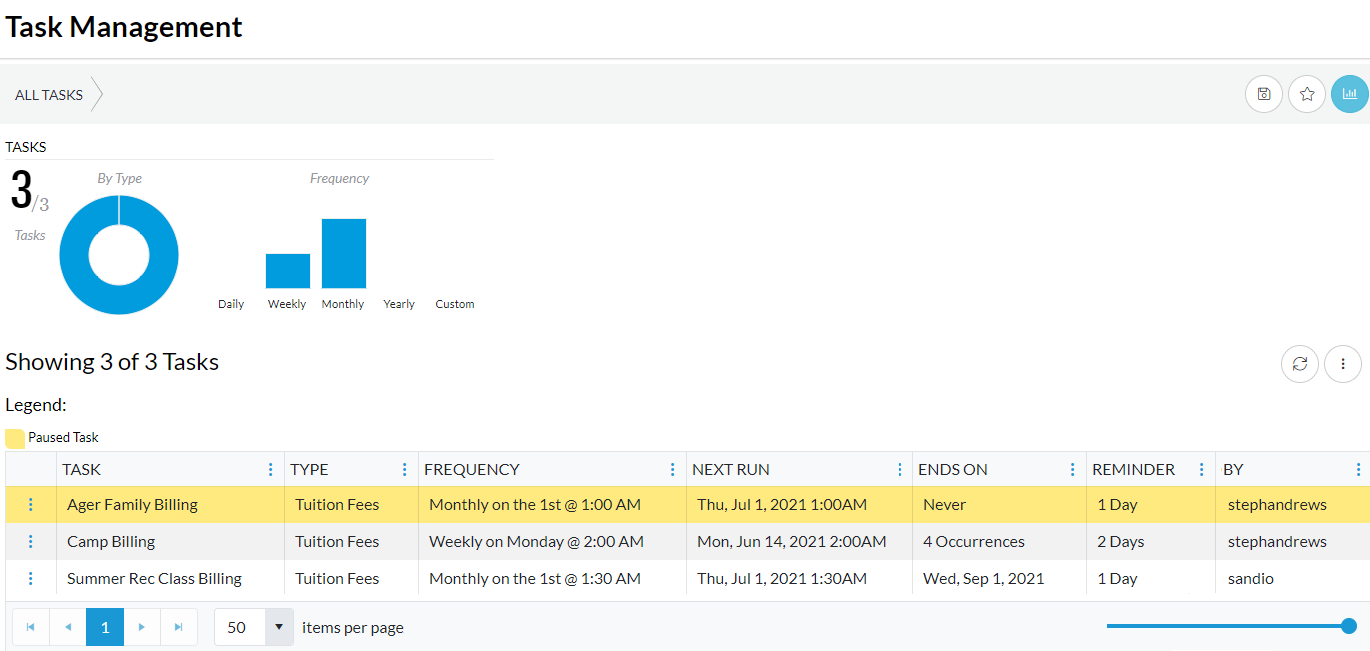
Task: Open the ENDS ON column menu dots
Action: point(1072,469)
